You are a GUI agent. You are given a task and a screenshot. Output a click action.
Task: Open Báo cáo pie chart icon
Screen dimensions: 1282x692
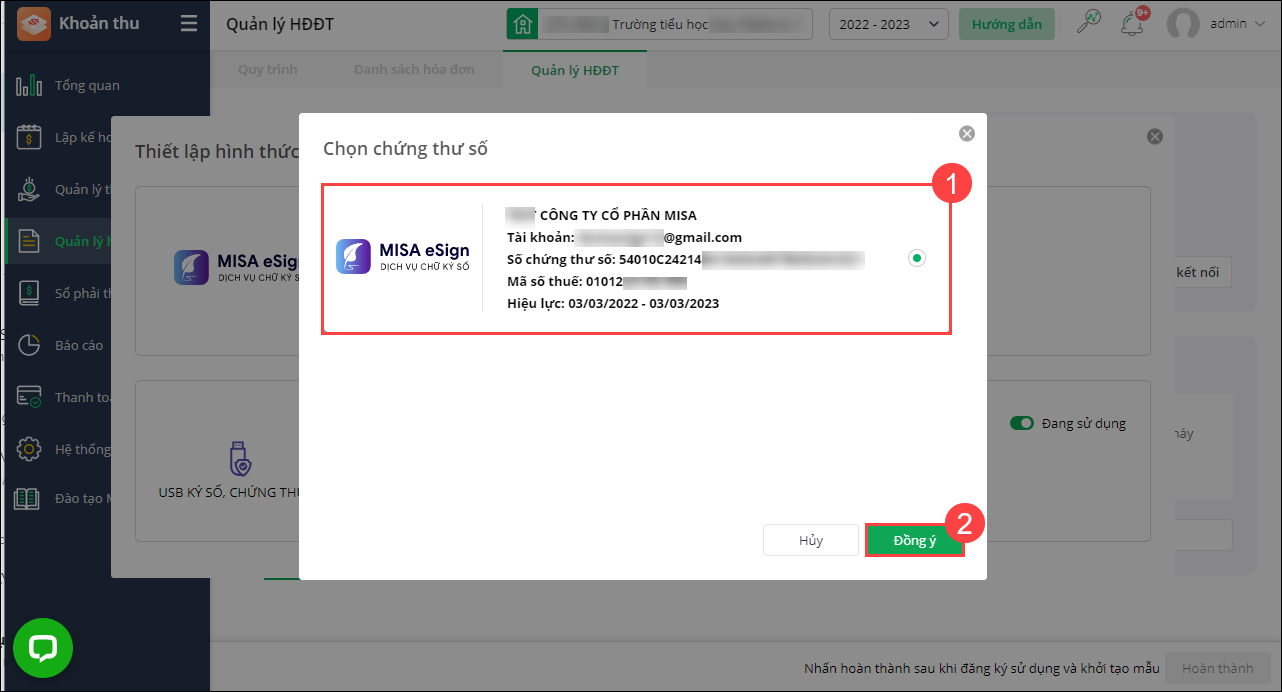click(29, 345)
